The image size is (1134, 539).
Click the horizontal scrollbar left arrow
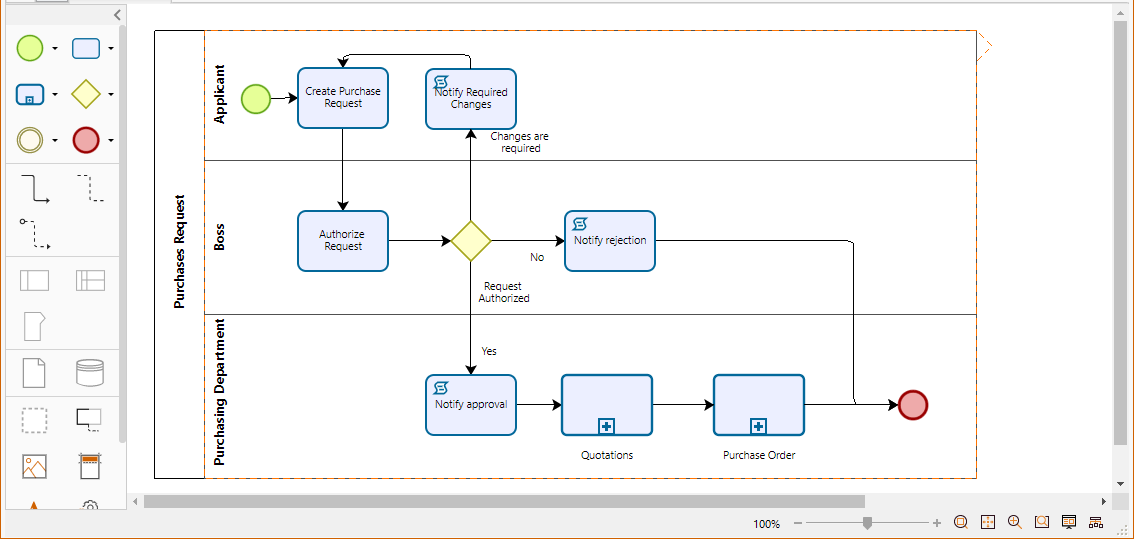pyautogui.click(x=135, y=501)
